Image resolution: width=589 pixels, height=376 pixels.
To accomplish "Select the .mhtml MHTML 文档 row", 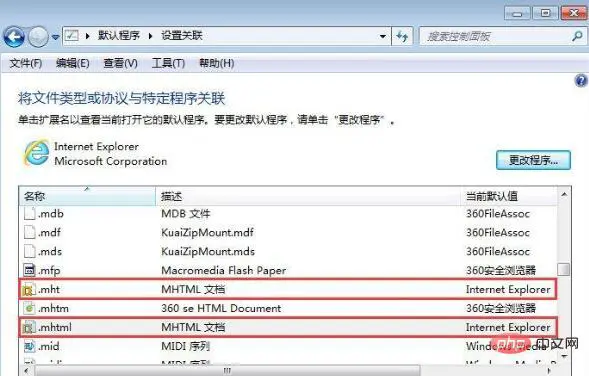I will (x=288, y=327).
